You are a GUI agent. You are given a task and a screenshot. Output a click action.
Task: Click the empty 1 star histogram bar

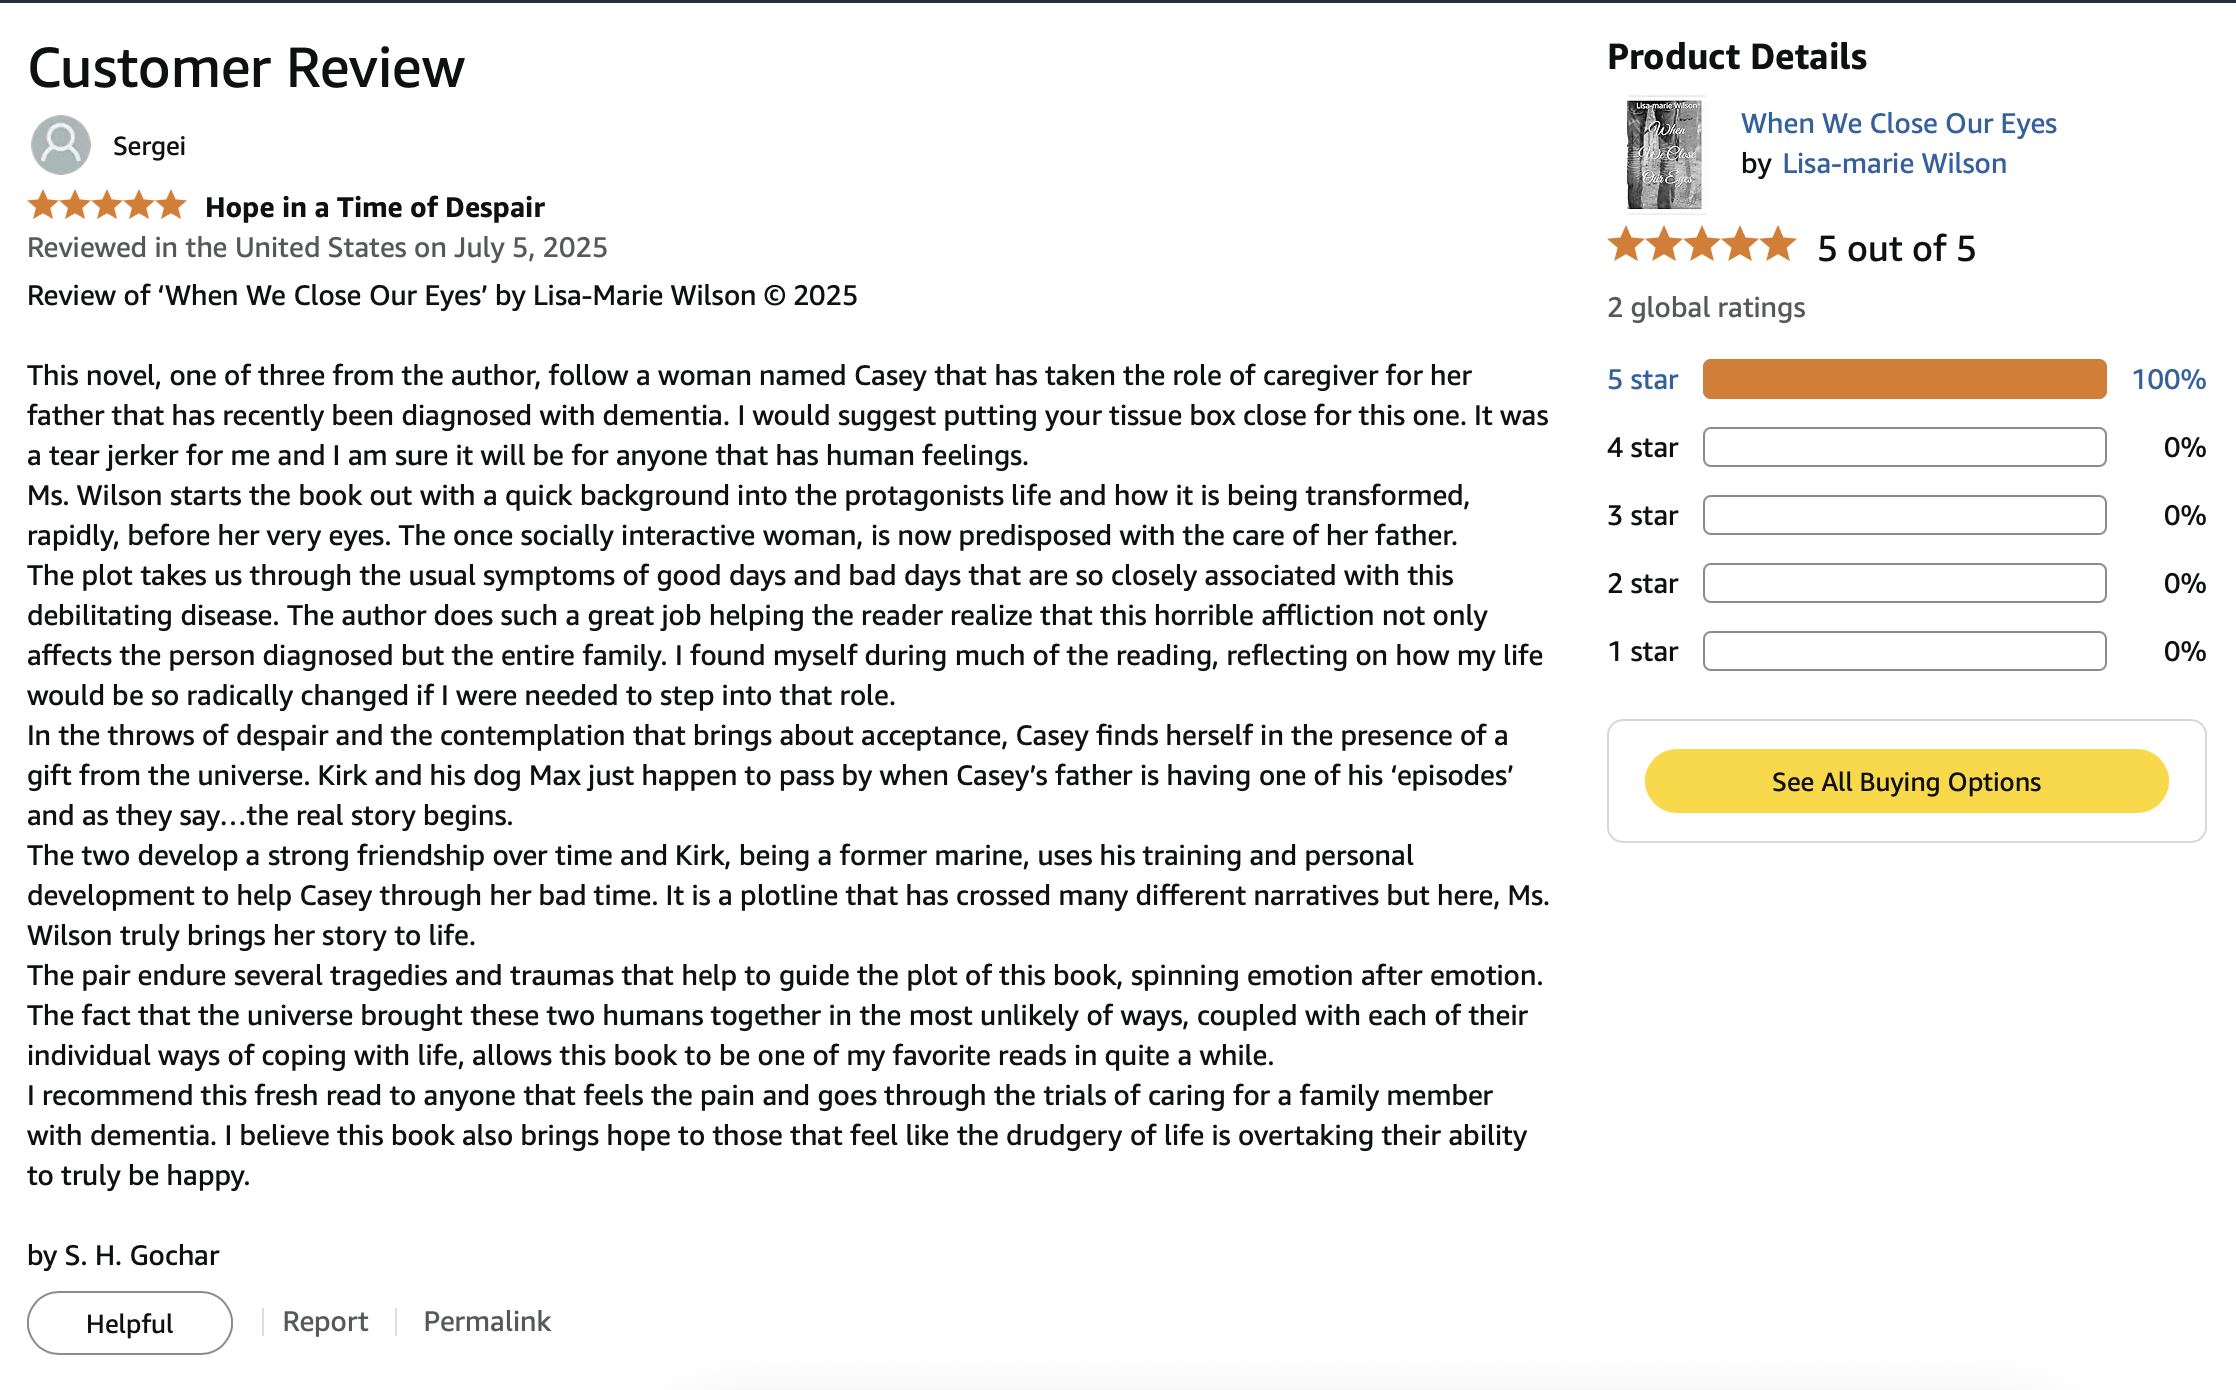point(1904,651)
